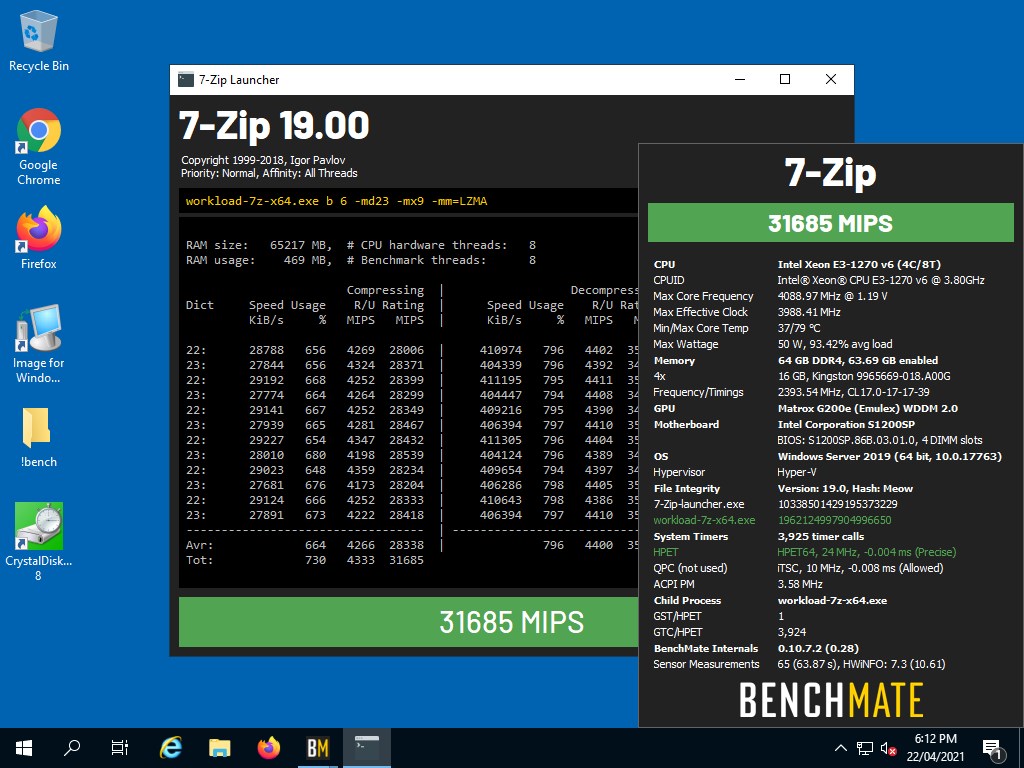The image size is (1024, 768).
Task: Click the Copyright 1999-2018, Igor Pavlov line
Action: [x=263, y=160]
